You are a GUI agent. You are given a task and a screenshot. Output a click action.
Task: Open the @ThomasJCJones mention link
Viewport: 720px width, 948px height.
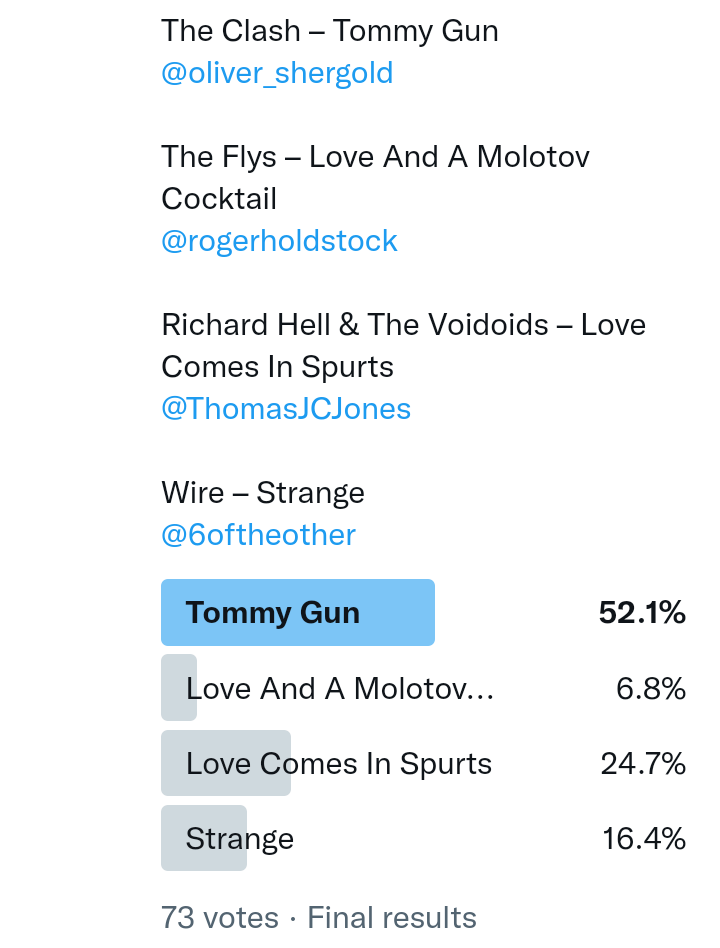286,409
